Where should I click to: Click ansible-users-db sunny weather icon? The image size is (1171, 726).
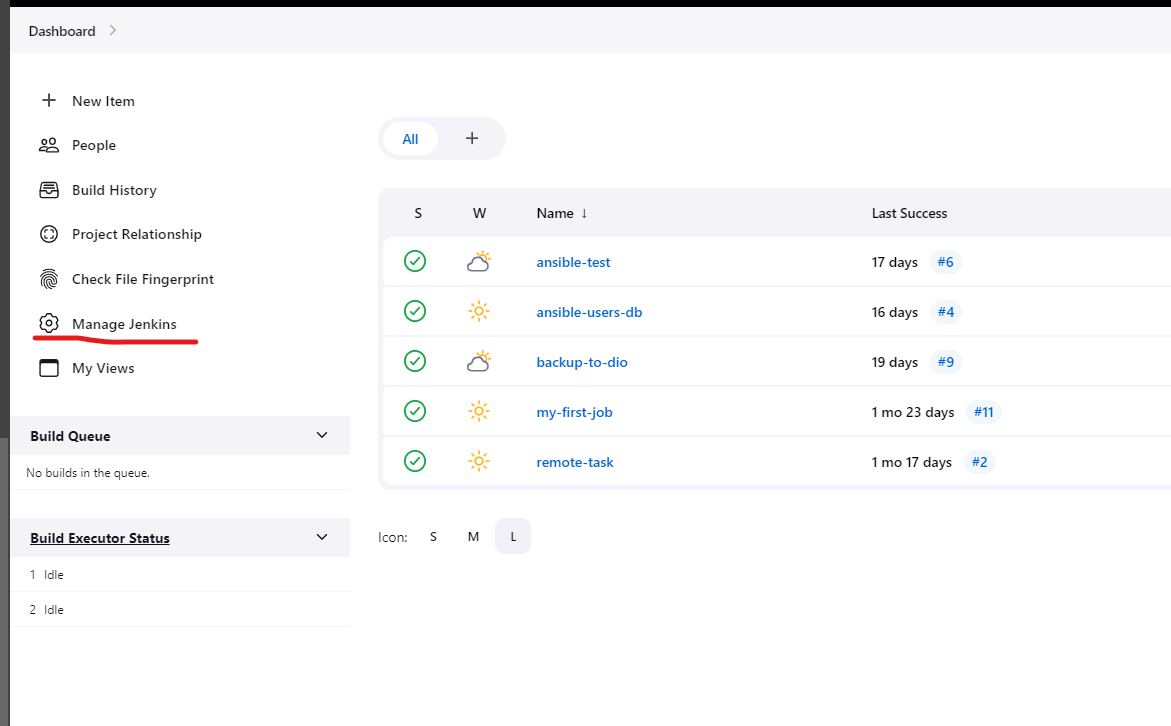point(479,311)
